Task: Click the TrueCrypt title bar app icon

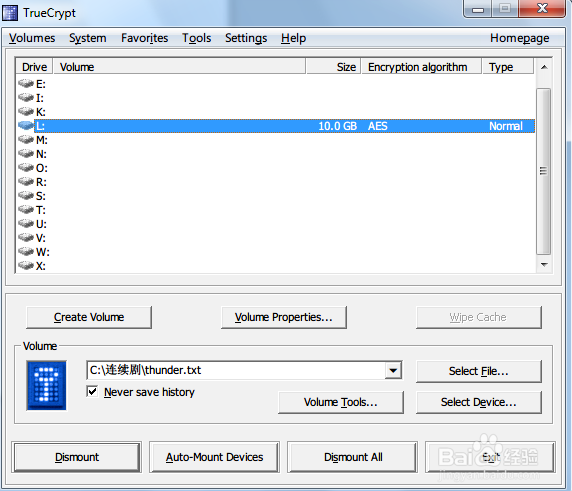Action: click(10, 13)
